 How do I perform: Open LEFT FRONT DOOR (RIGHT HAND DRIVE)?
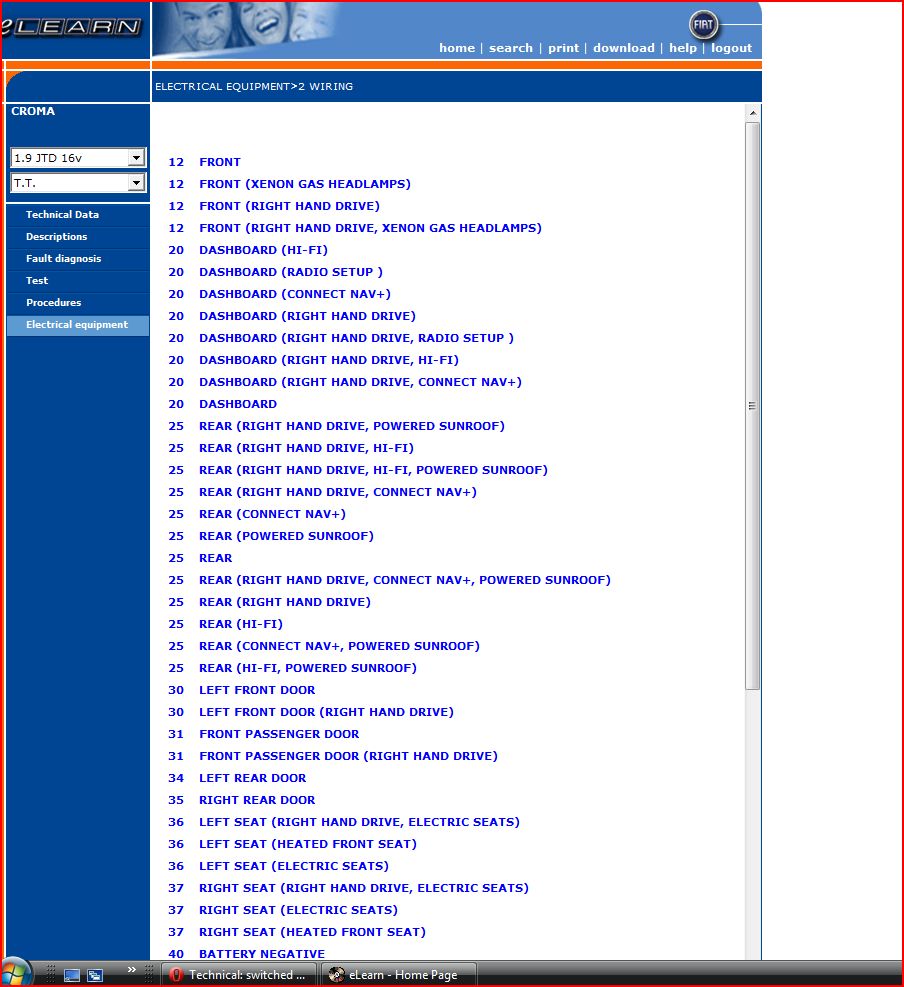pyautogui.click(x=326, y=713)
